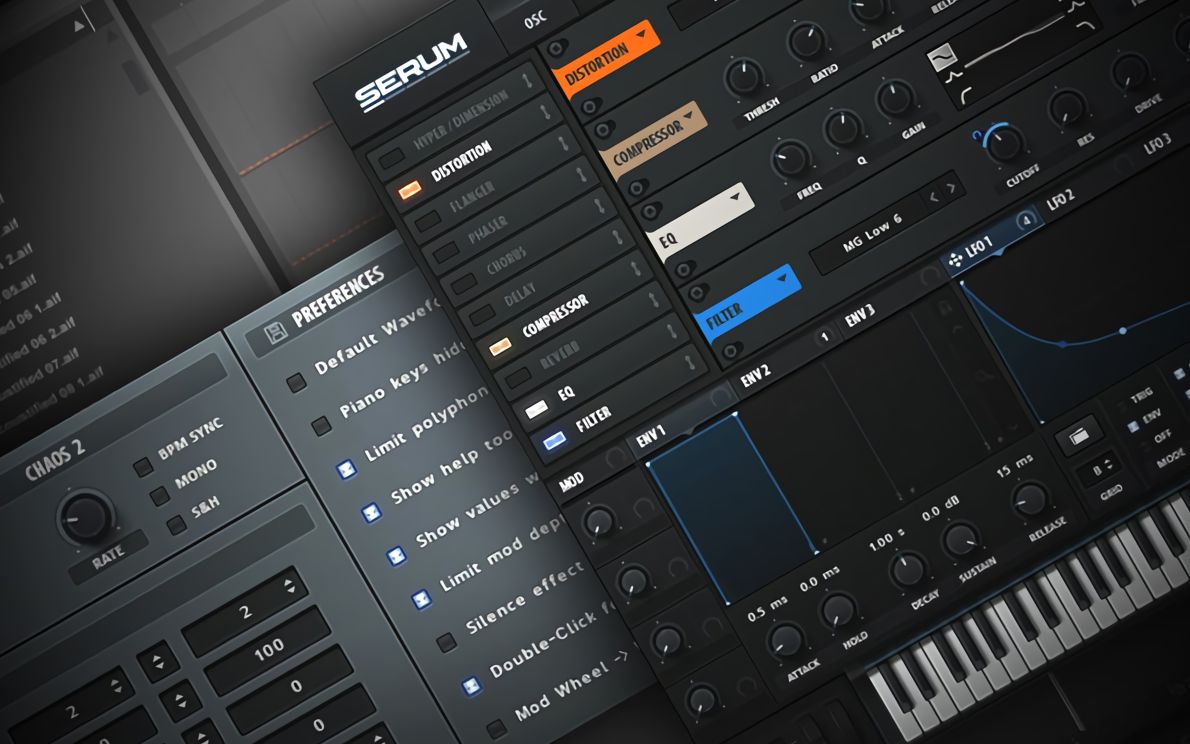The image size is (1190, 744).
Task: Click the Serum logo
Action: pyautogui.click(x=411, y=73)
